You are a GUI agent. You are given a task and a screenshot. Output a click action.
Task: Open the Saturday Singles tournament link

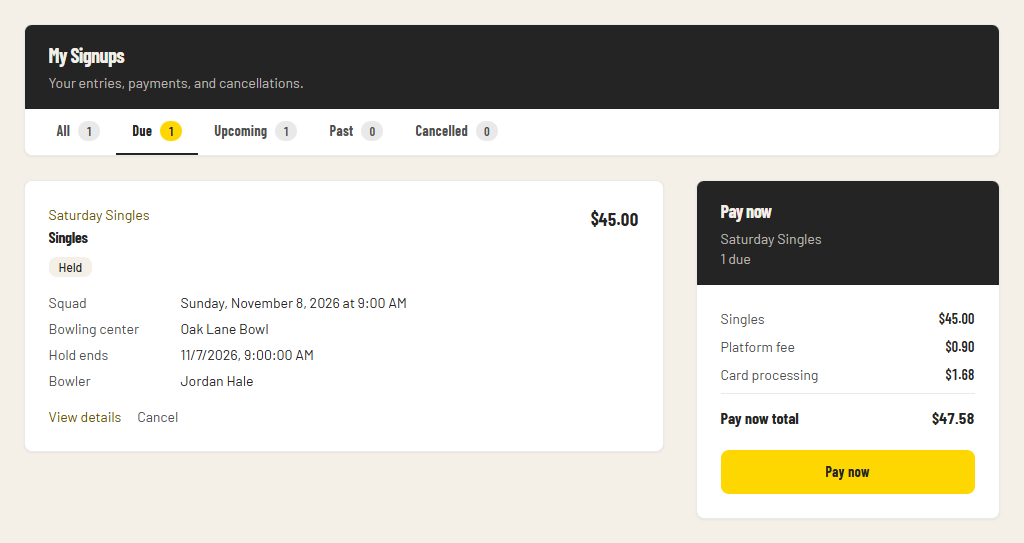[x=99, y=216]
